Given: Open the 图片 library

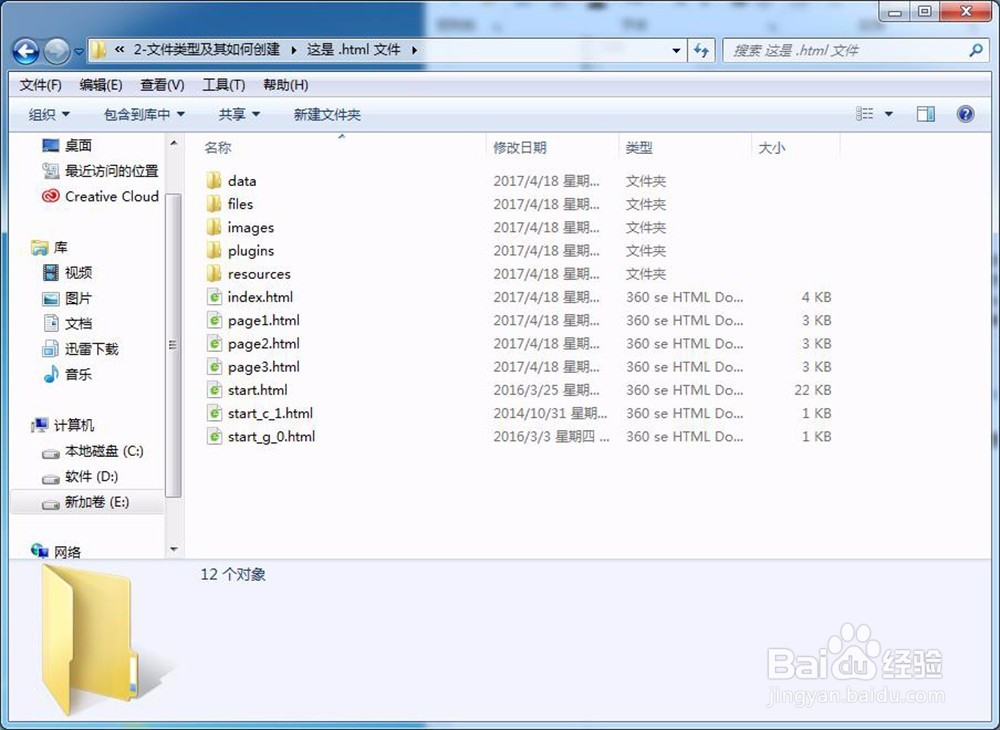Looking at the screenshot, I should [68, 298].
